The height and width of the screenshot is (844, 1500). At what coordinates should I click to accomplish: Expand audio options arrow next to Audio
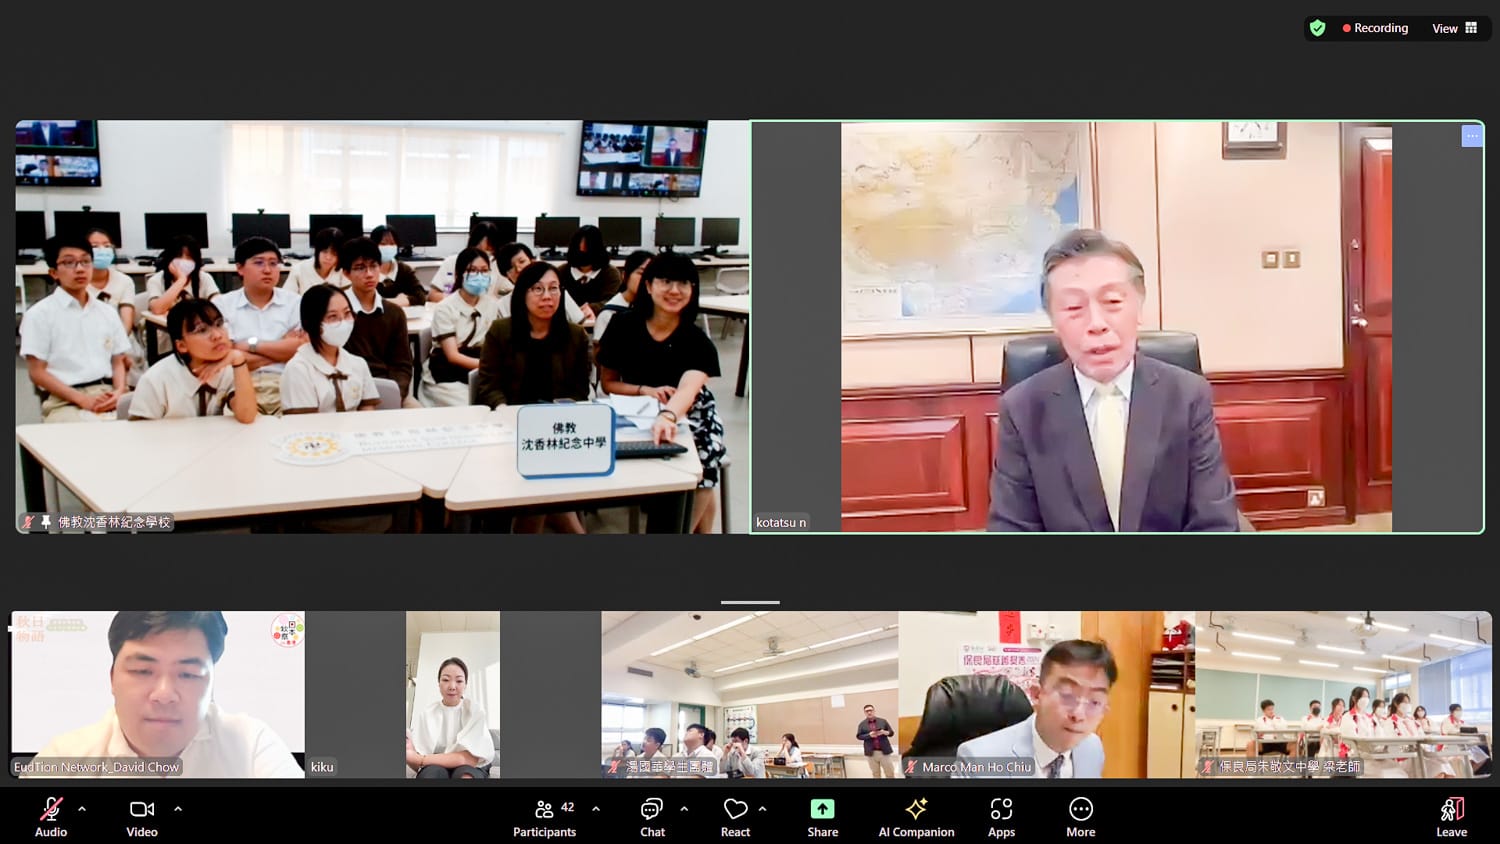pos(82,808)
